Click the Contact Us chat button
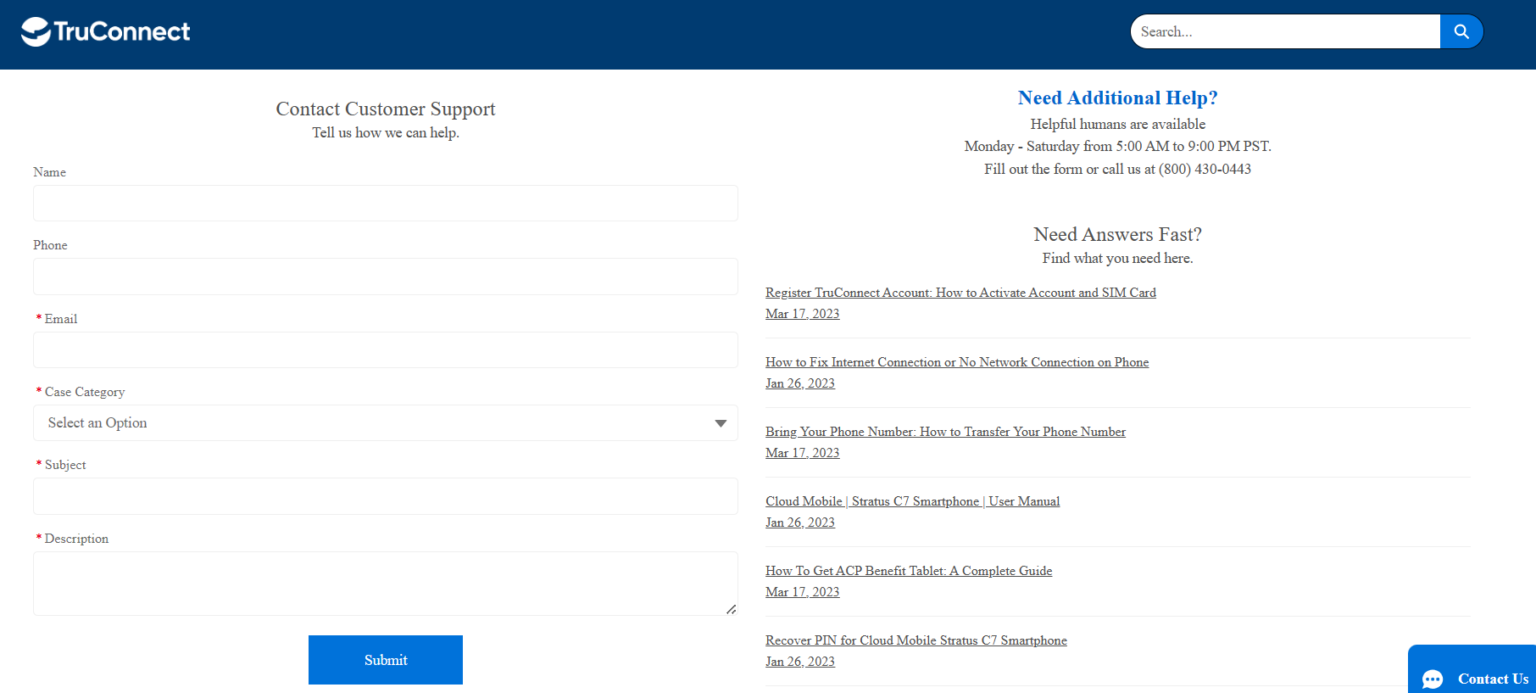This screenshot has height=693, width=1536. click(x=1472, y=670)
